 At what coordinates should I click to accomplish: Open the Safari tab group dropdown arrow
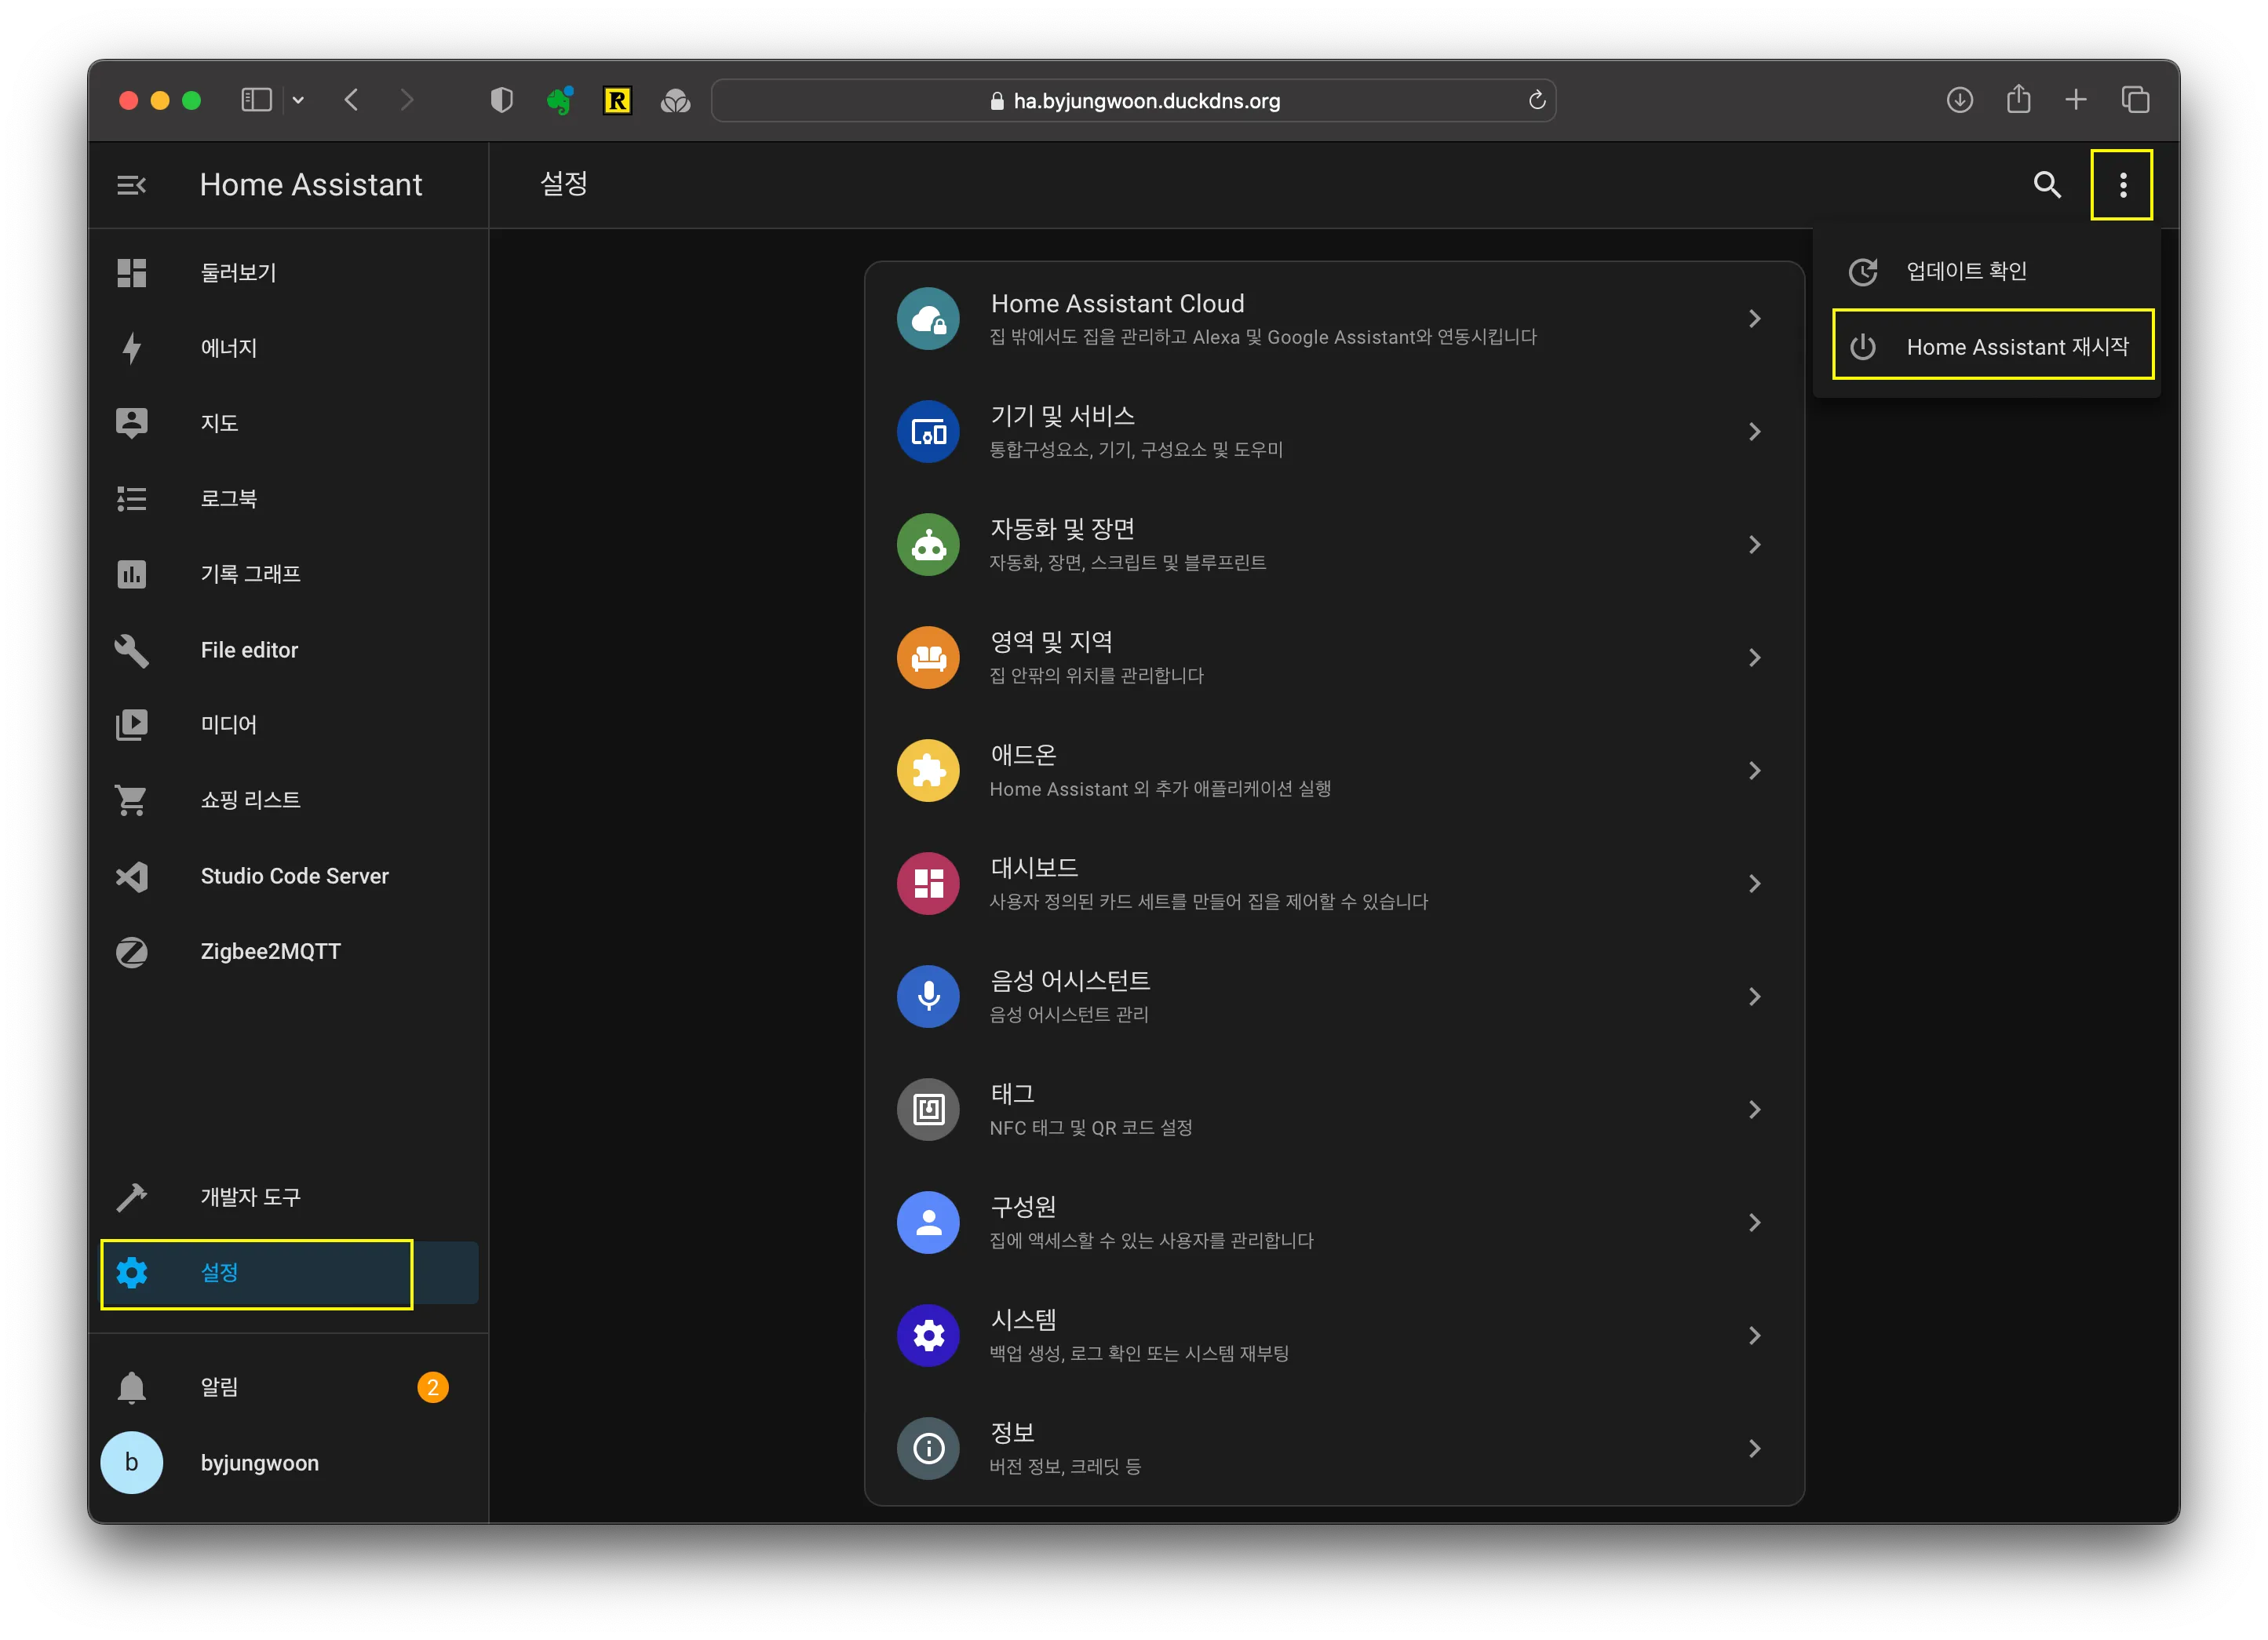pyautogui.click(x=298, y=100)
